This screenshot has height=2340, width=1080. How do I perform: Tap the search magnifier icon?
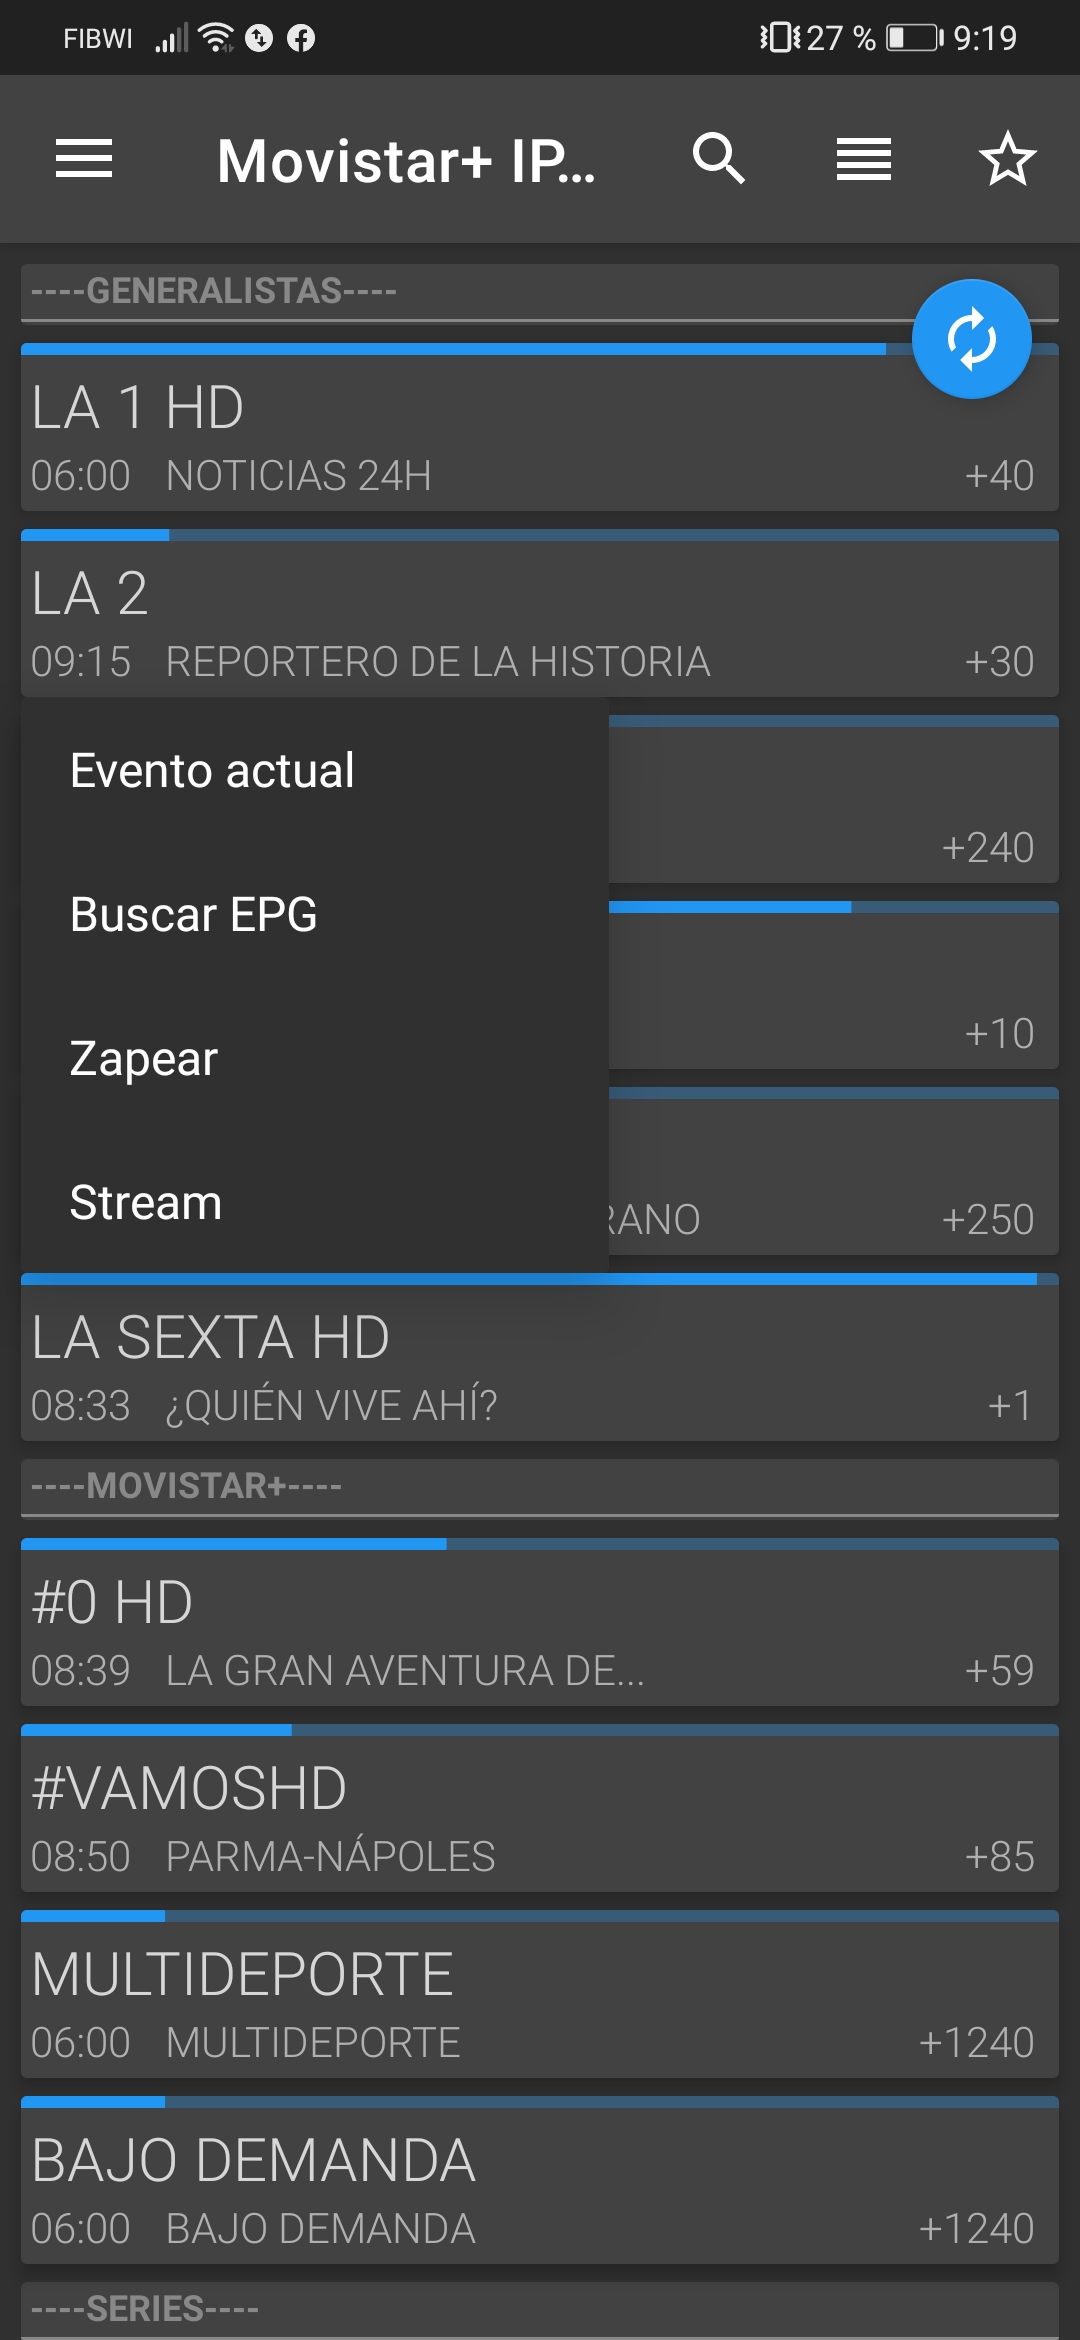pos(718,159)
